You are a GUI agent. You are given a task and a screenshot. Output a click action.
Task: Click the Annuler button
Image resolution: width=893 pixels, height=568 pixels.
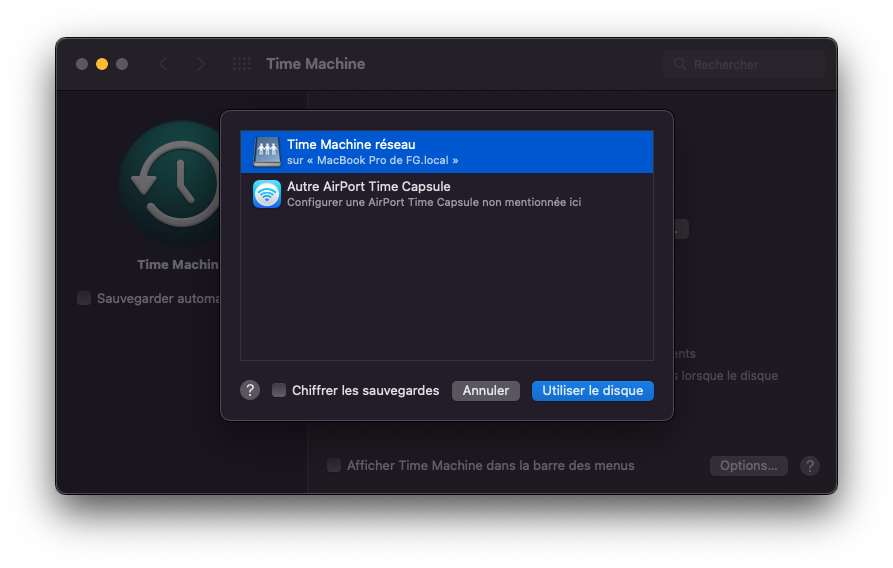486,391
